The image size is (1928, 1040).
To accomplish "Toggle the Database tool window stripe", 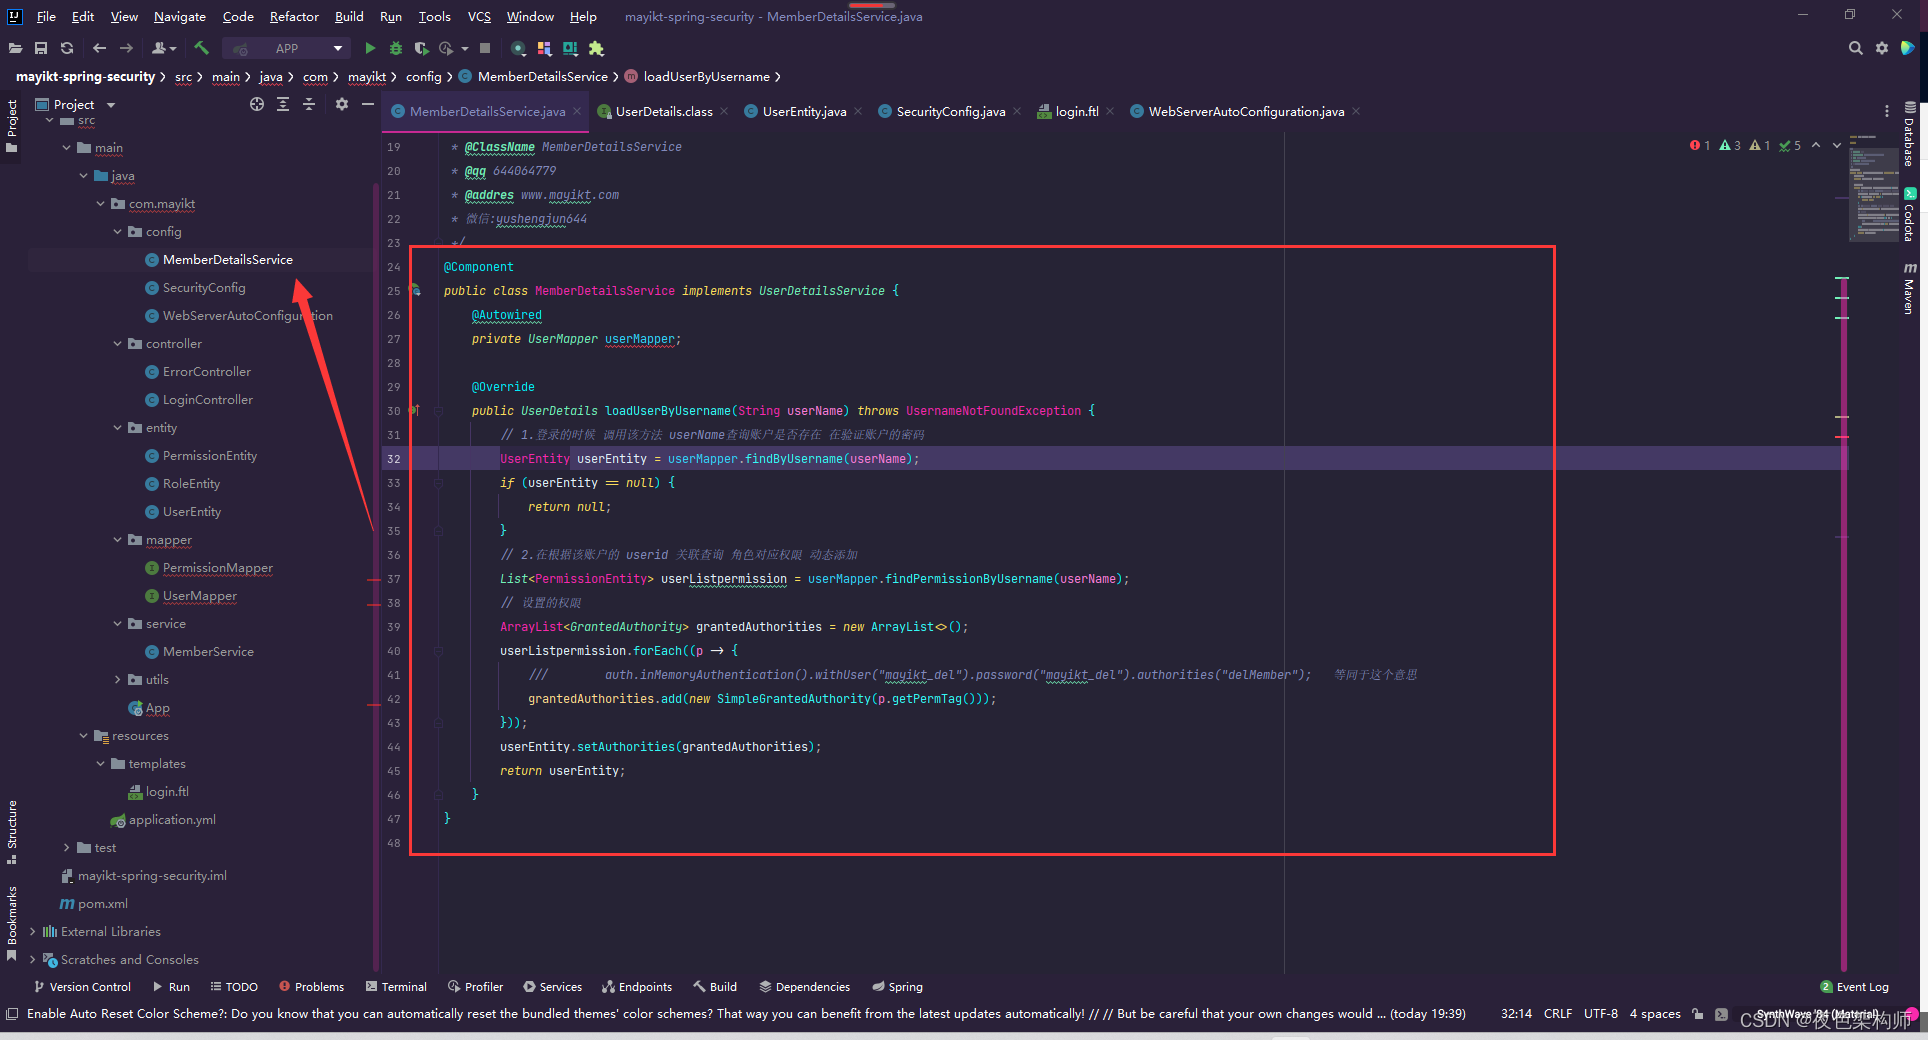I will coord(1910,134).
